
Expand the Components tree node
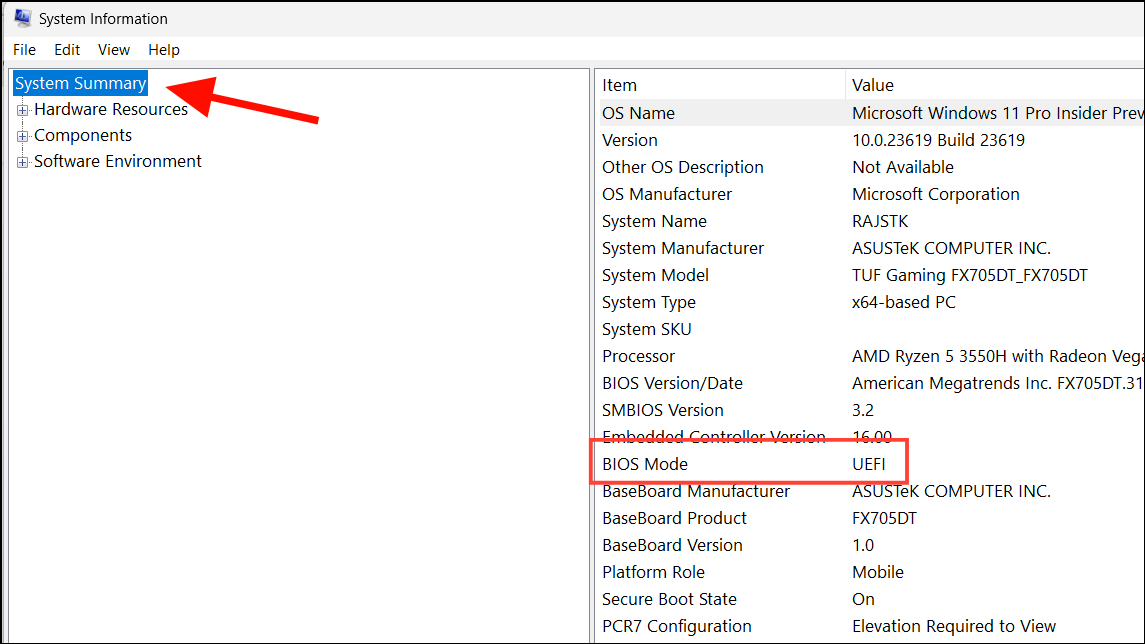[x=22, y=134]
